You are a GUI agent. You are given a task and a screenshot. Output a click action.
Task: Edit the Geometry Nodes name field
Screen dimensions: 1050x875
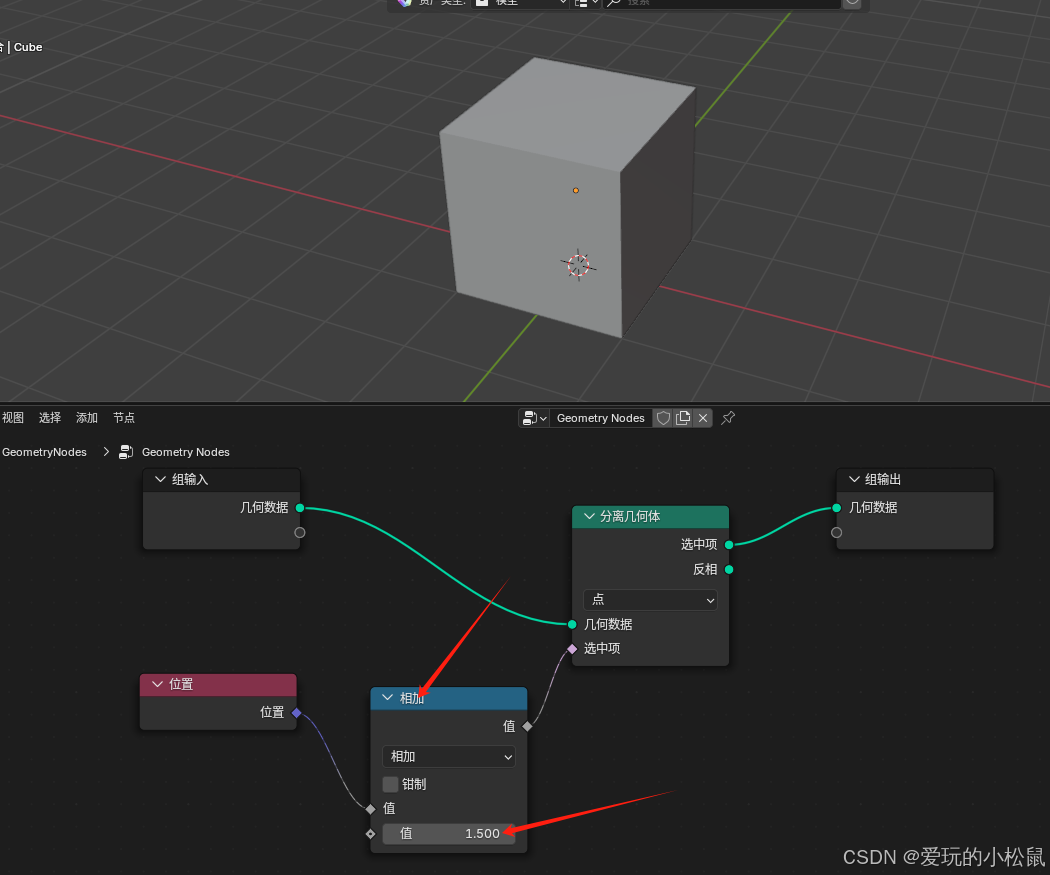pyautogui.click(x=601, y=418)
